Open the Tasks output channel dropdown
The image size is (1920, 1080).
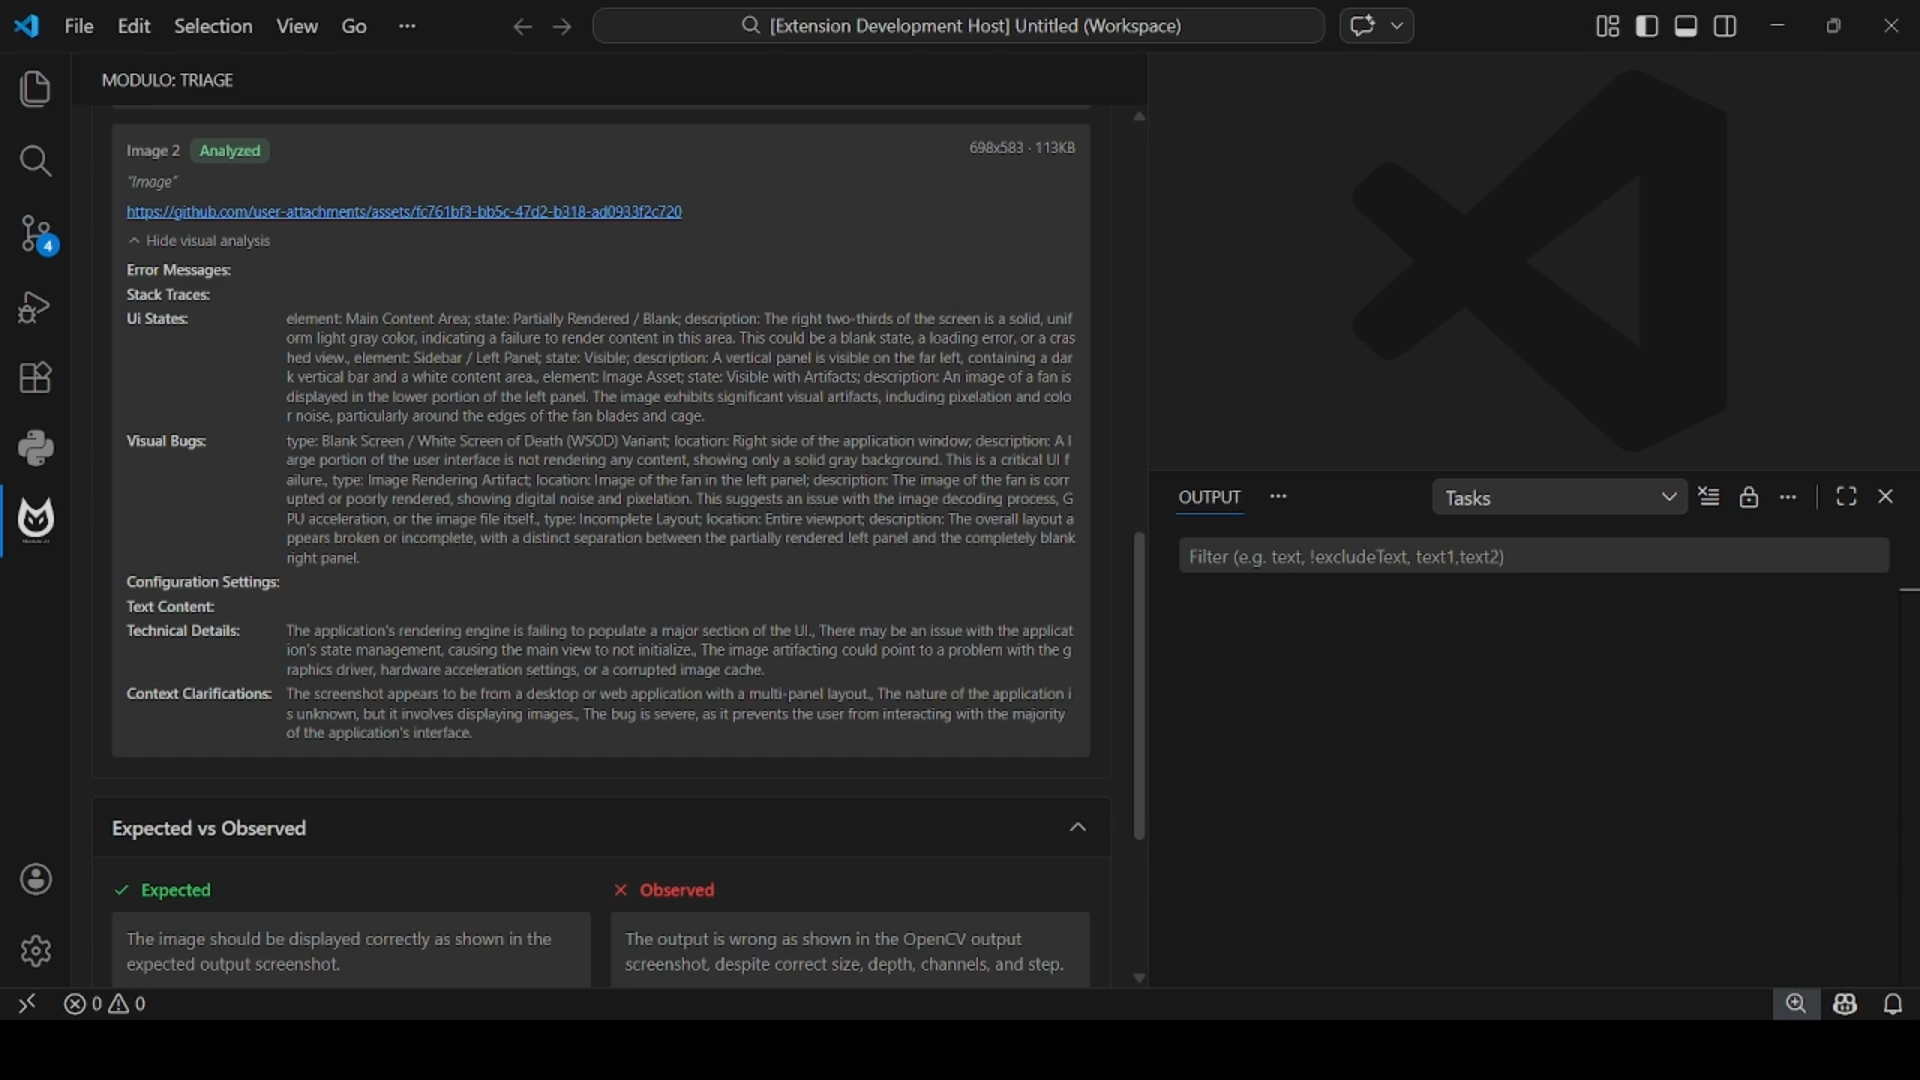pyautogui.click(x=1560, y=497)
